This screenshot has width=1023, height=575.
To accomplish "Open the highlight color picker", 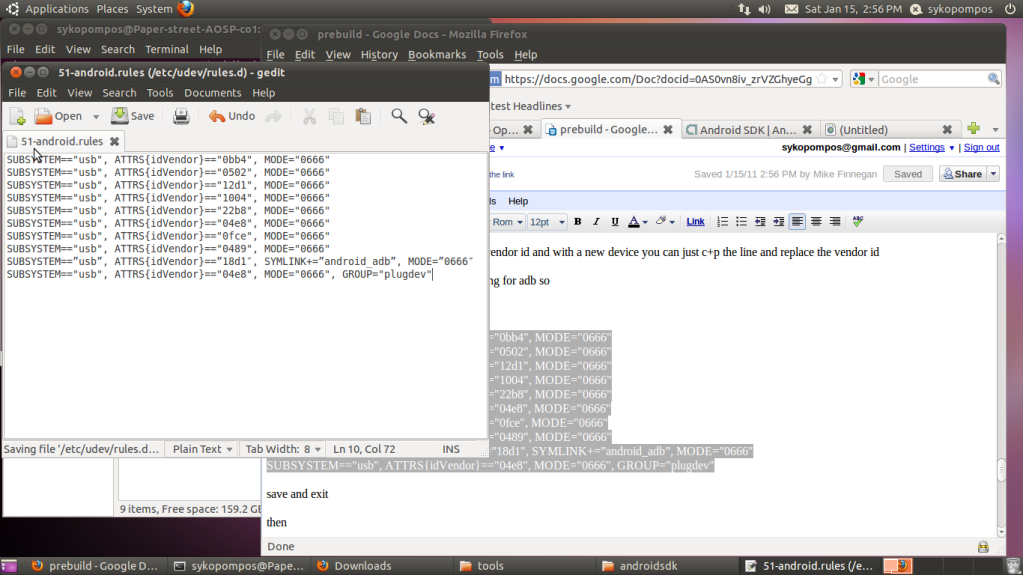I will [665, 222].
